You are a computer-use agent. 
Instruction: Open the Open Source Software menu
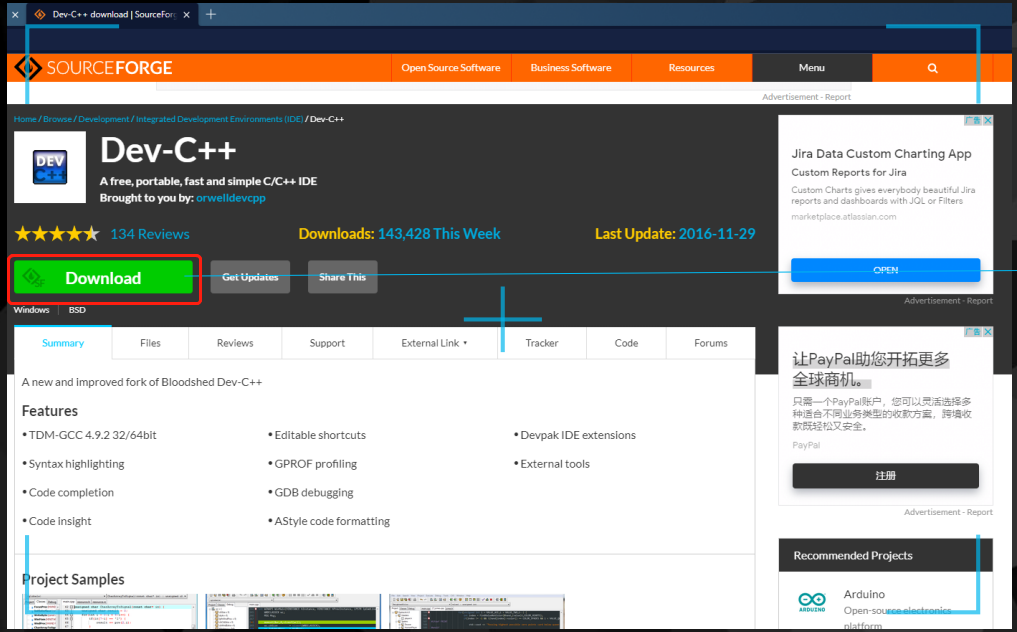(x=451, y=67)
